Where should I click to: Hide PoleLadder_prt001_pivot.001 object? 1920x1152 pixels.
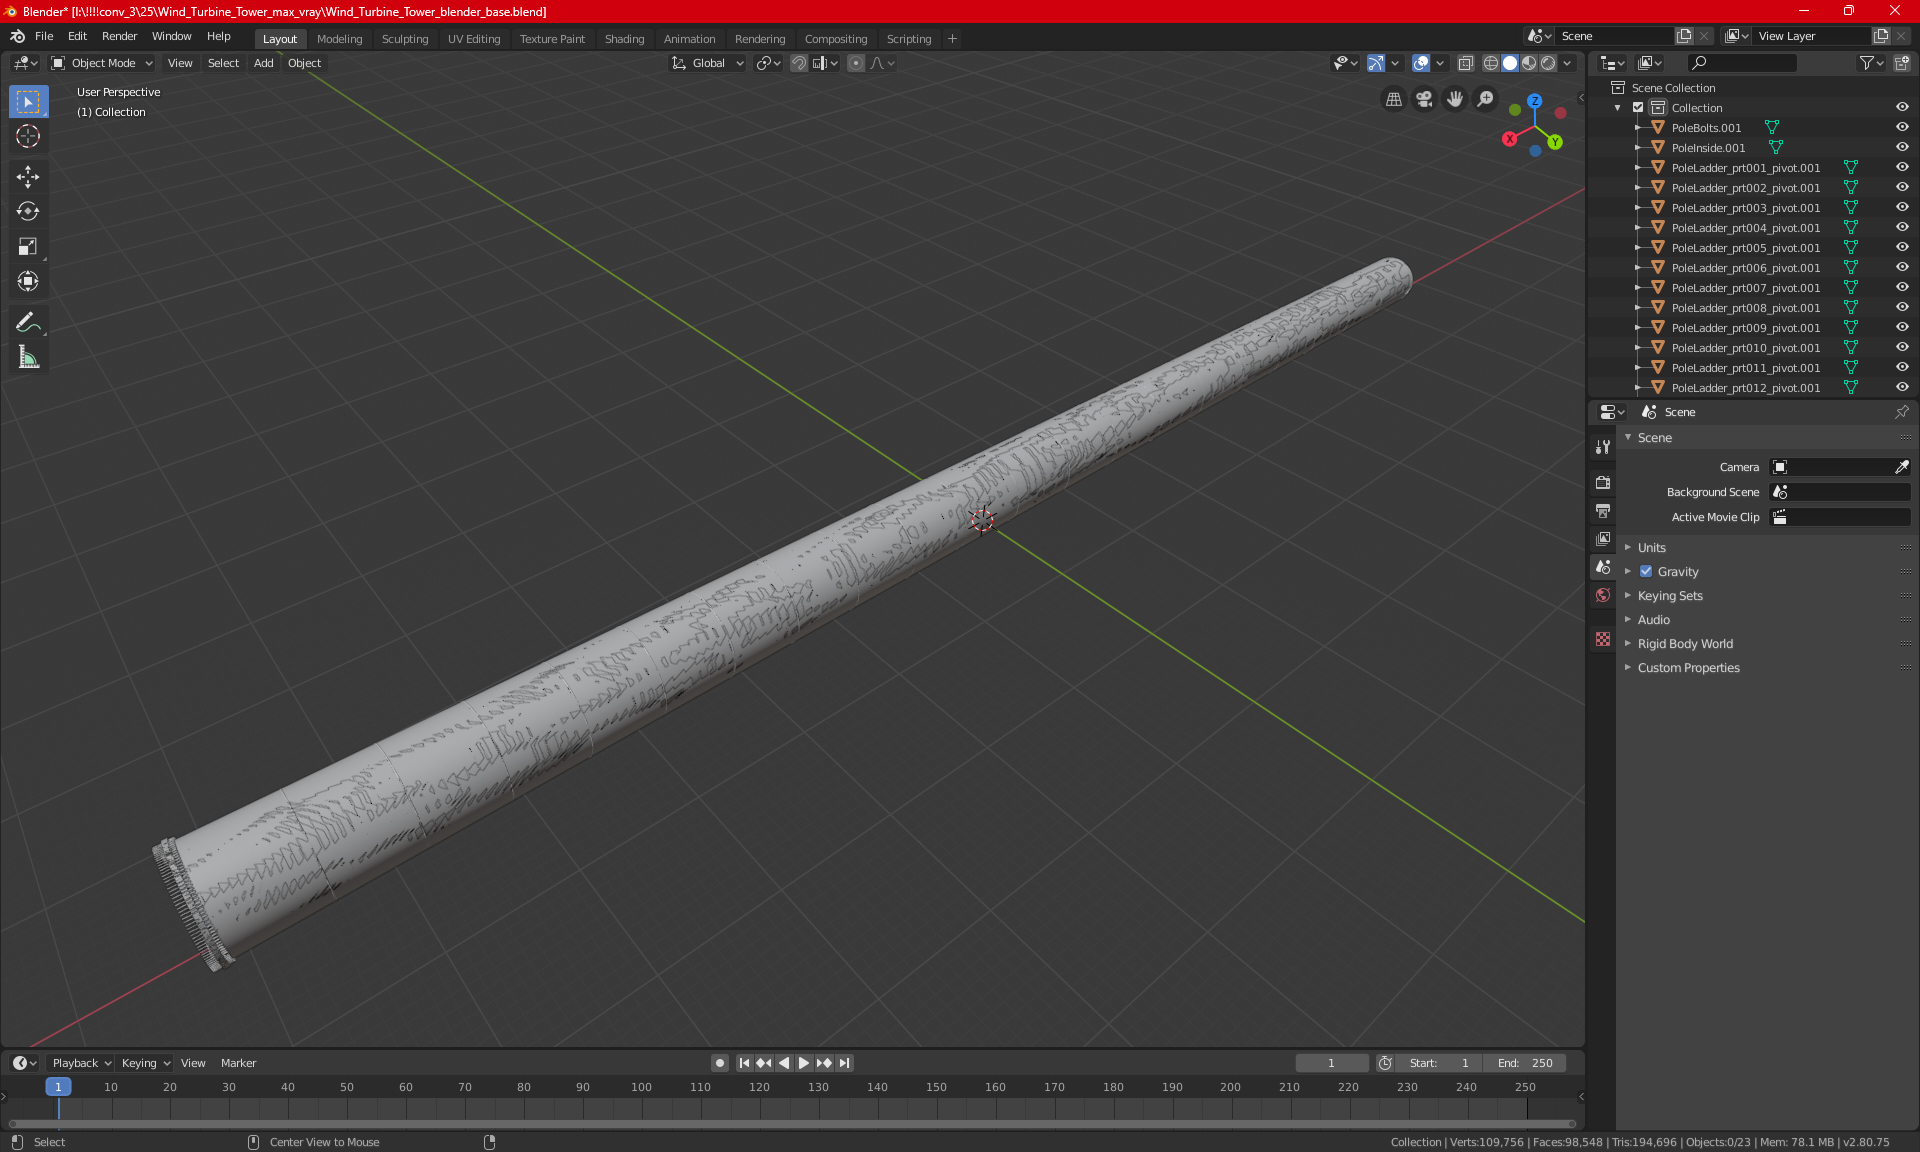pos(1902,168)
